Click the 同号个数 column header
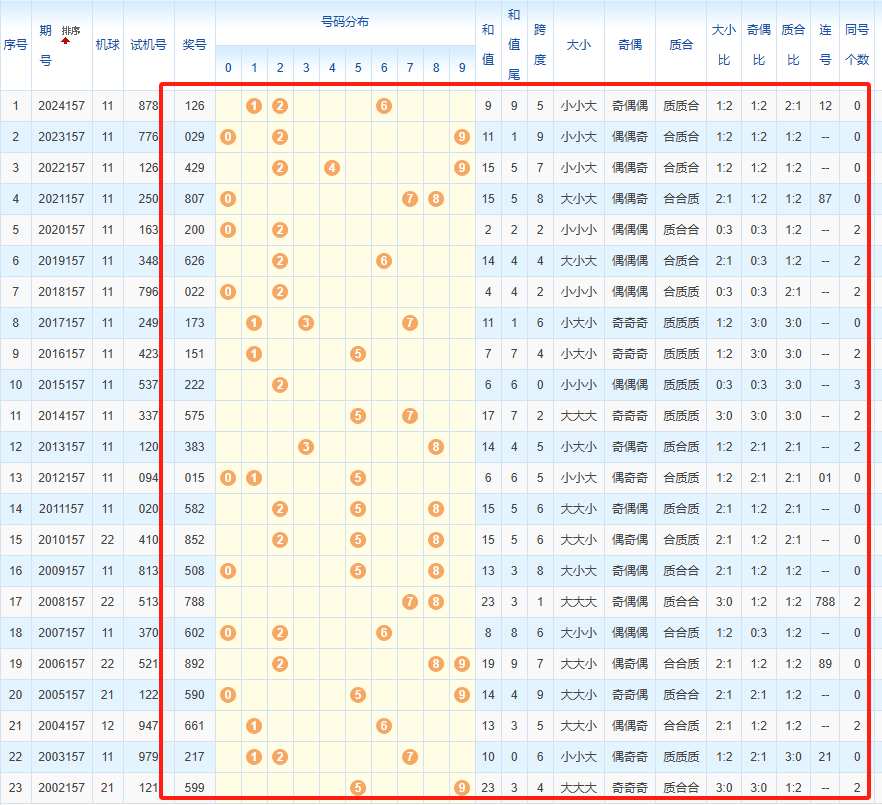 coord(857,45)
